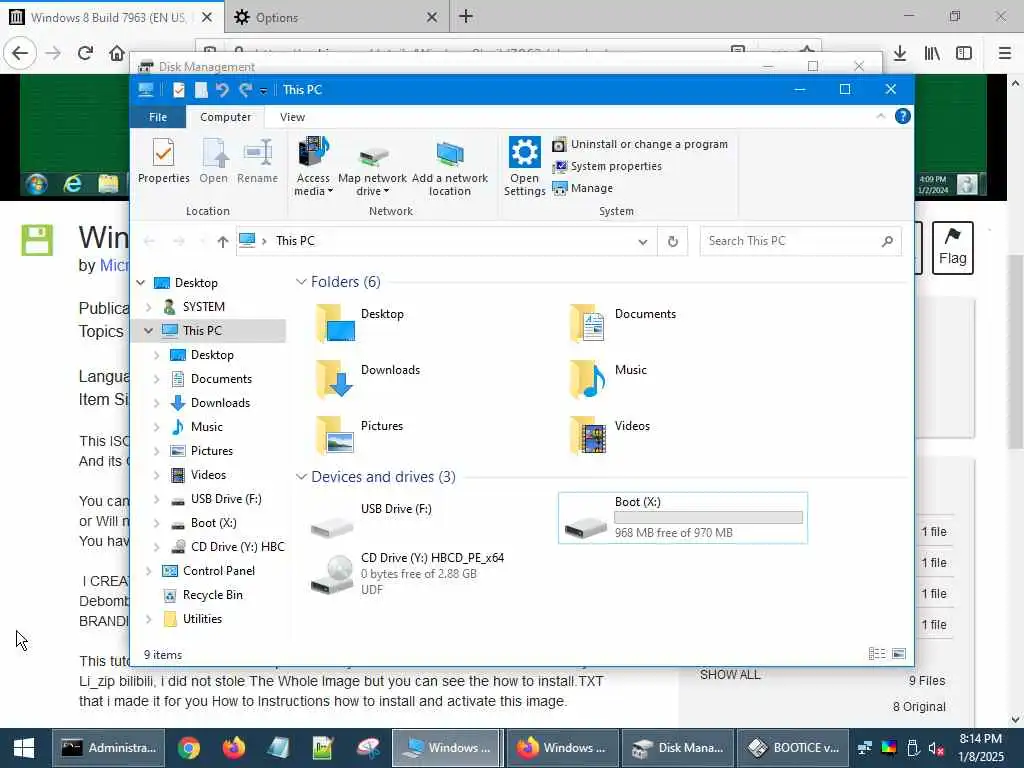Click Add a network location icon
Screen dimensions: 1024x768
point(449,167)
